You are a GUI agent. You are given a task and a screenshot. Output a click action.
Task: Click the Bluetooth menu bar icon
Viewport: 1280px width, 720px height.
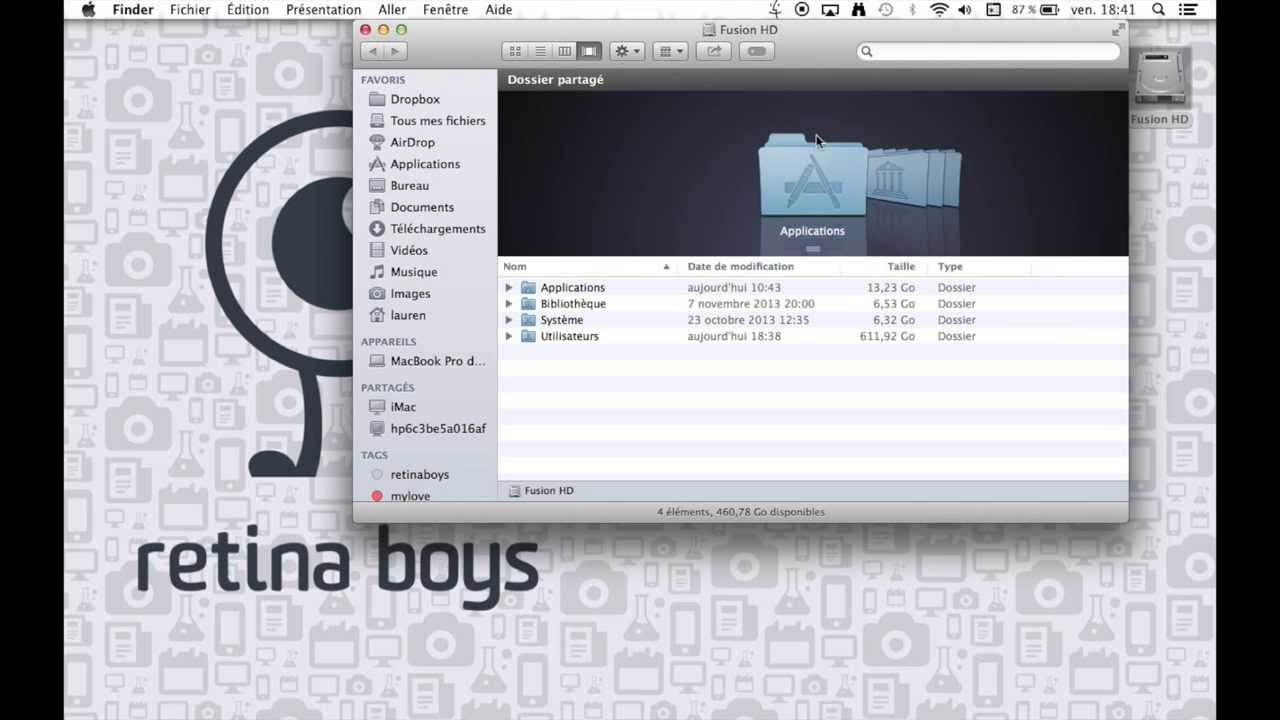912,10
